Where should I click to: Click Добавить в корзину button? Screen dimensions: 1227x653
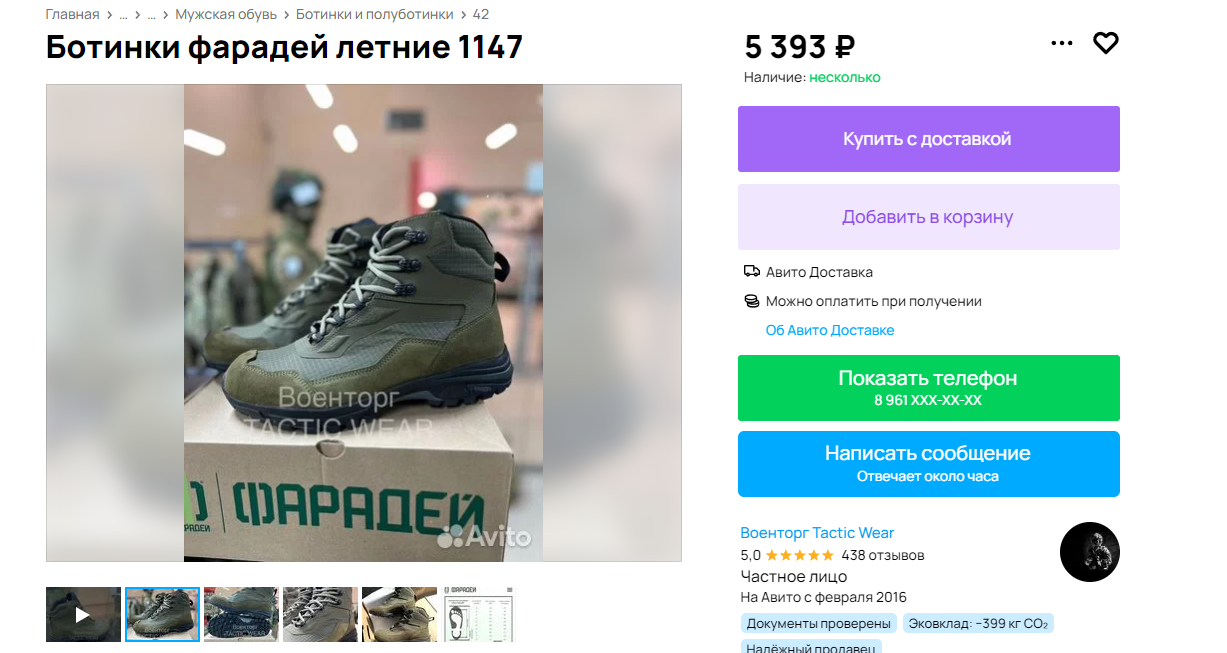928,217
